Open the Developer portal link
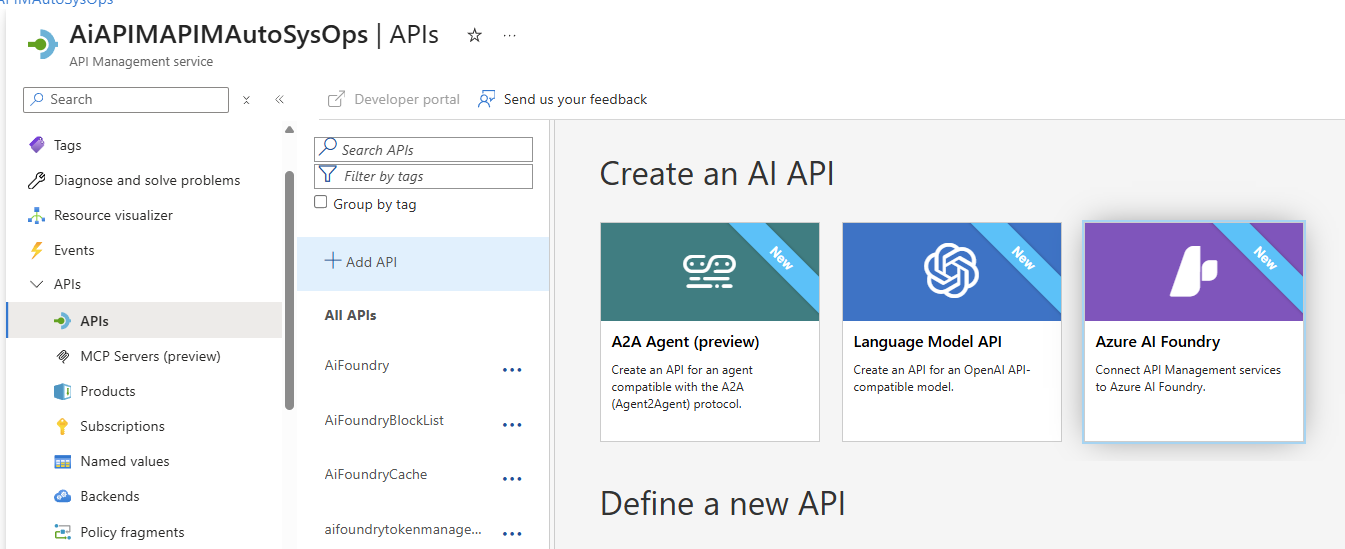This screenshot has width=1345, height=549. [394, 99]
